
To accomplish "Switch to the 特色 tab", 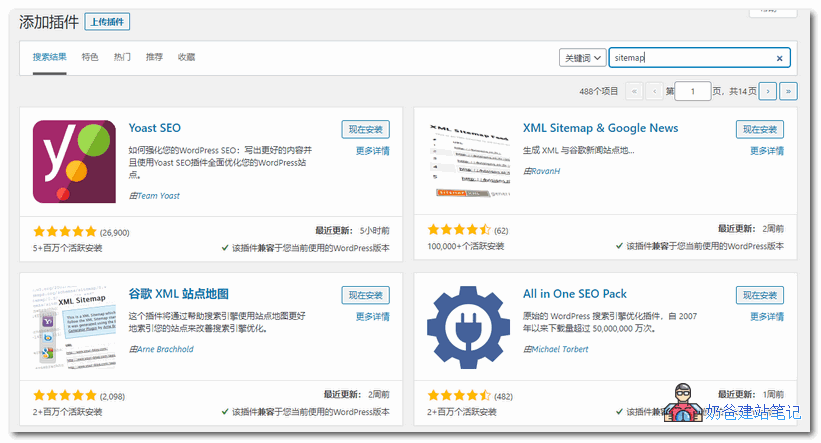I will [90, 57].
